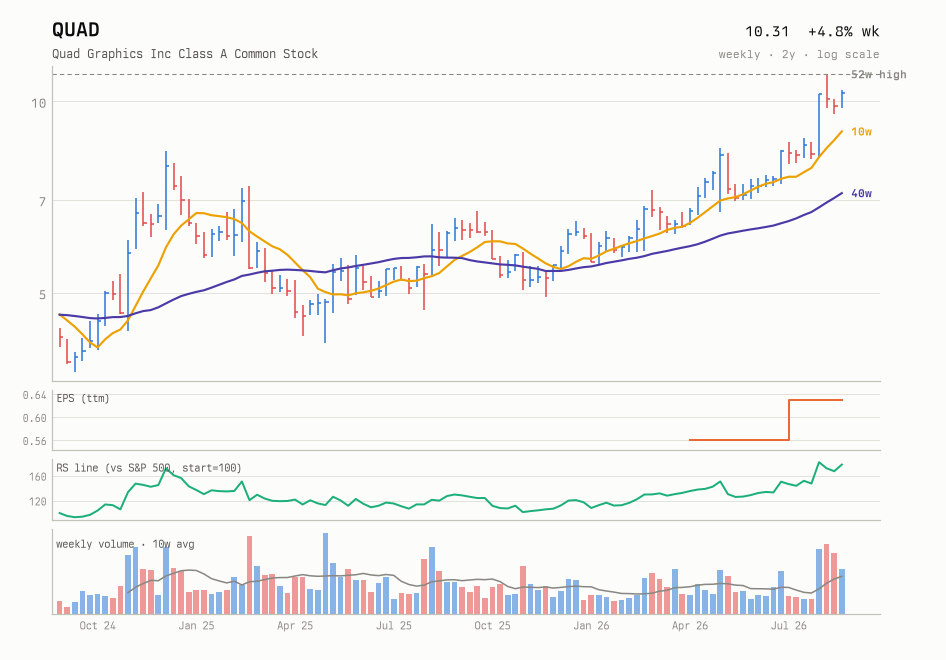Image resolution: width=946 pixels, height=660 pixels.
Task: Click the RS line (vs S&P 500) label
Action: pyautogui.click(x=148, y=468)
